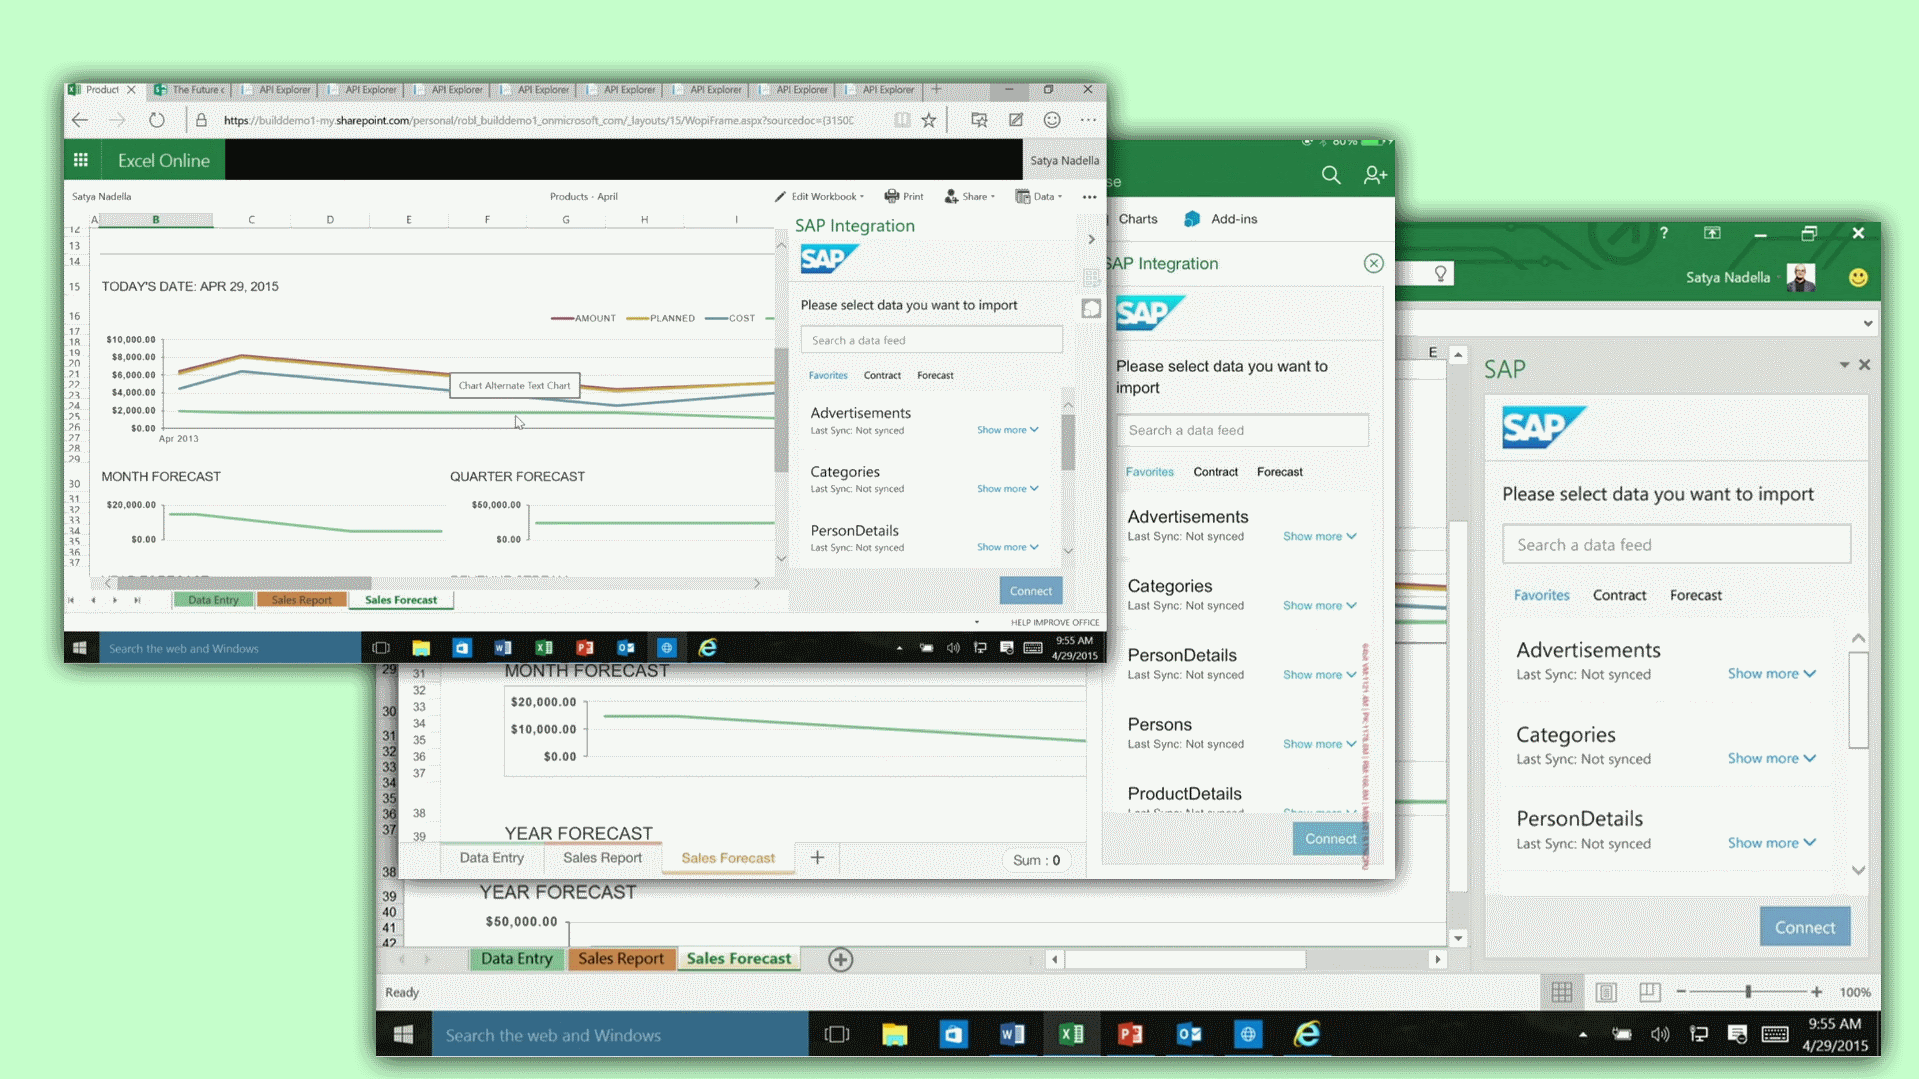
Task: Click yellow smiley feedback in desktop Excel
Action: 1858,278
